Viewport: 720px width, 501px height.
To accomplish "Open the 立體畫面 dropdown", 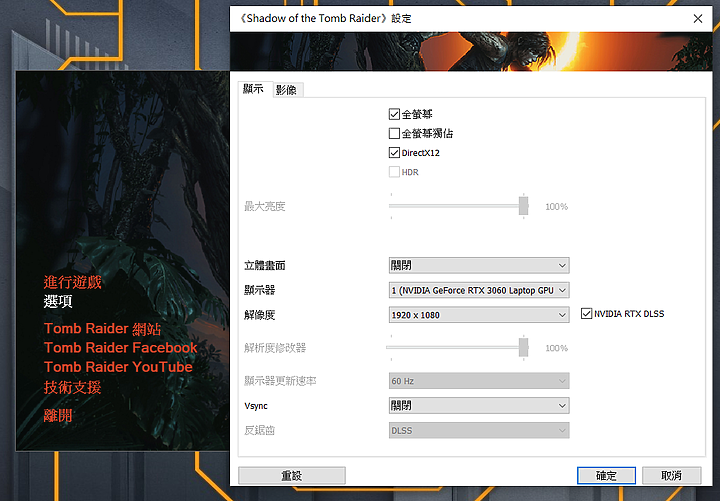I will (479, 265).
